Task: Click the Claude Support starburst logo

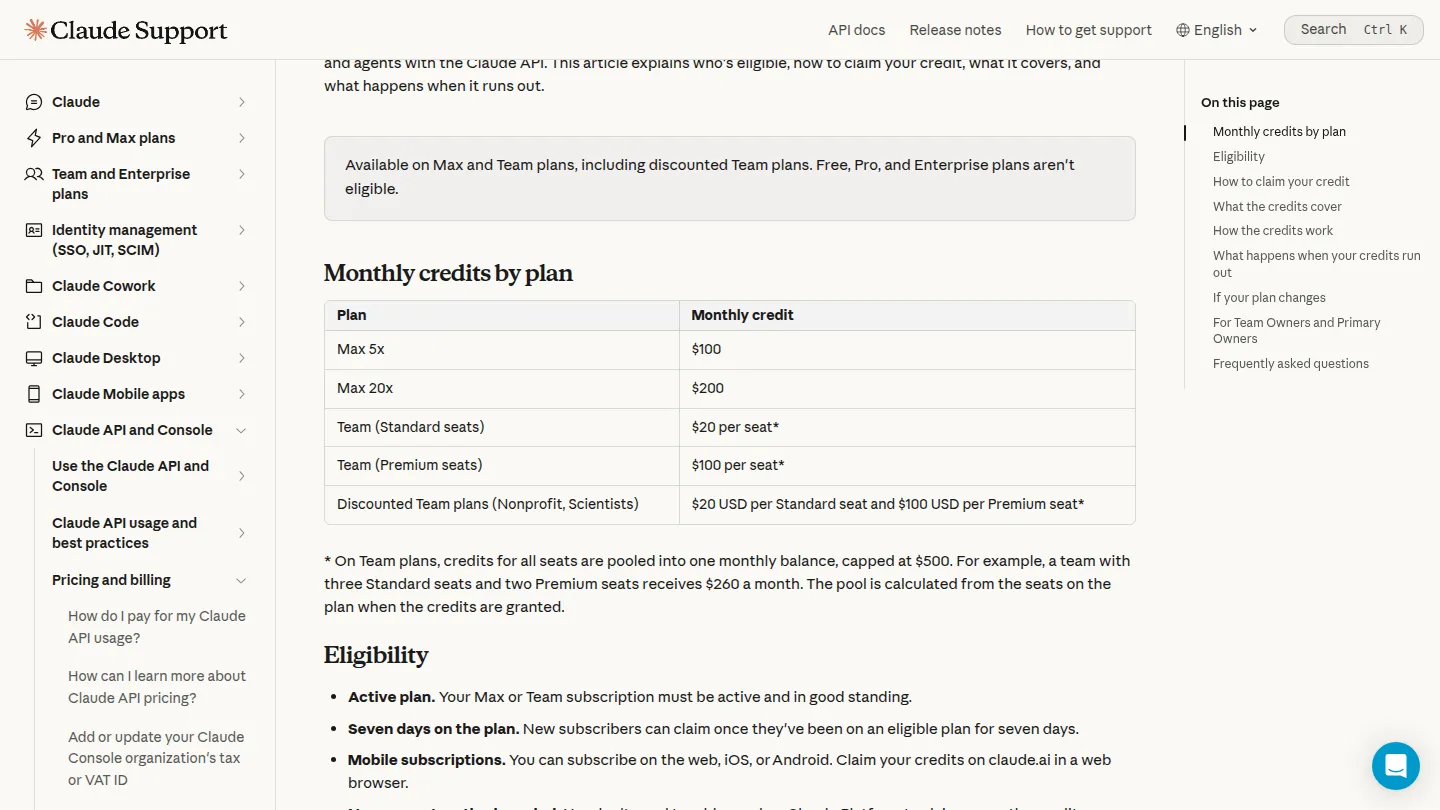Action: [x=36, y=30]
